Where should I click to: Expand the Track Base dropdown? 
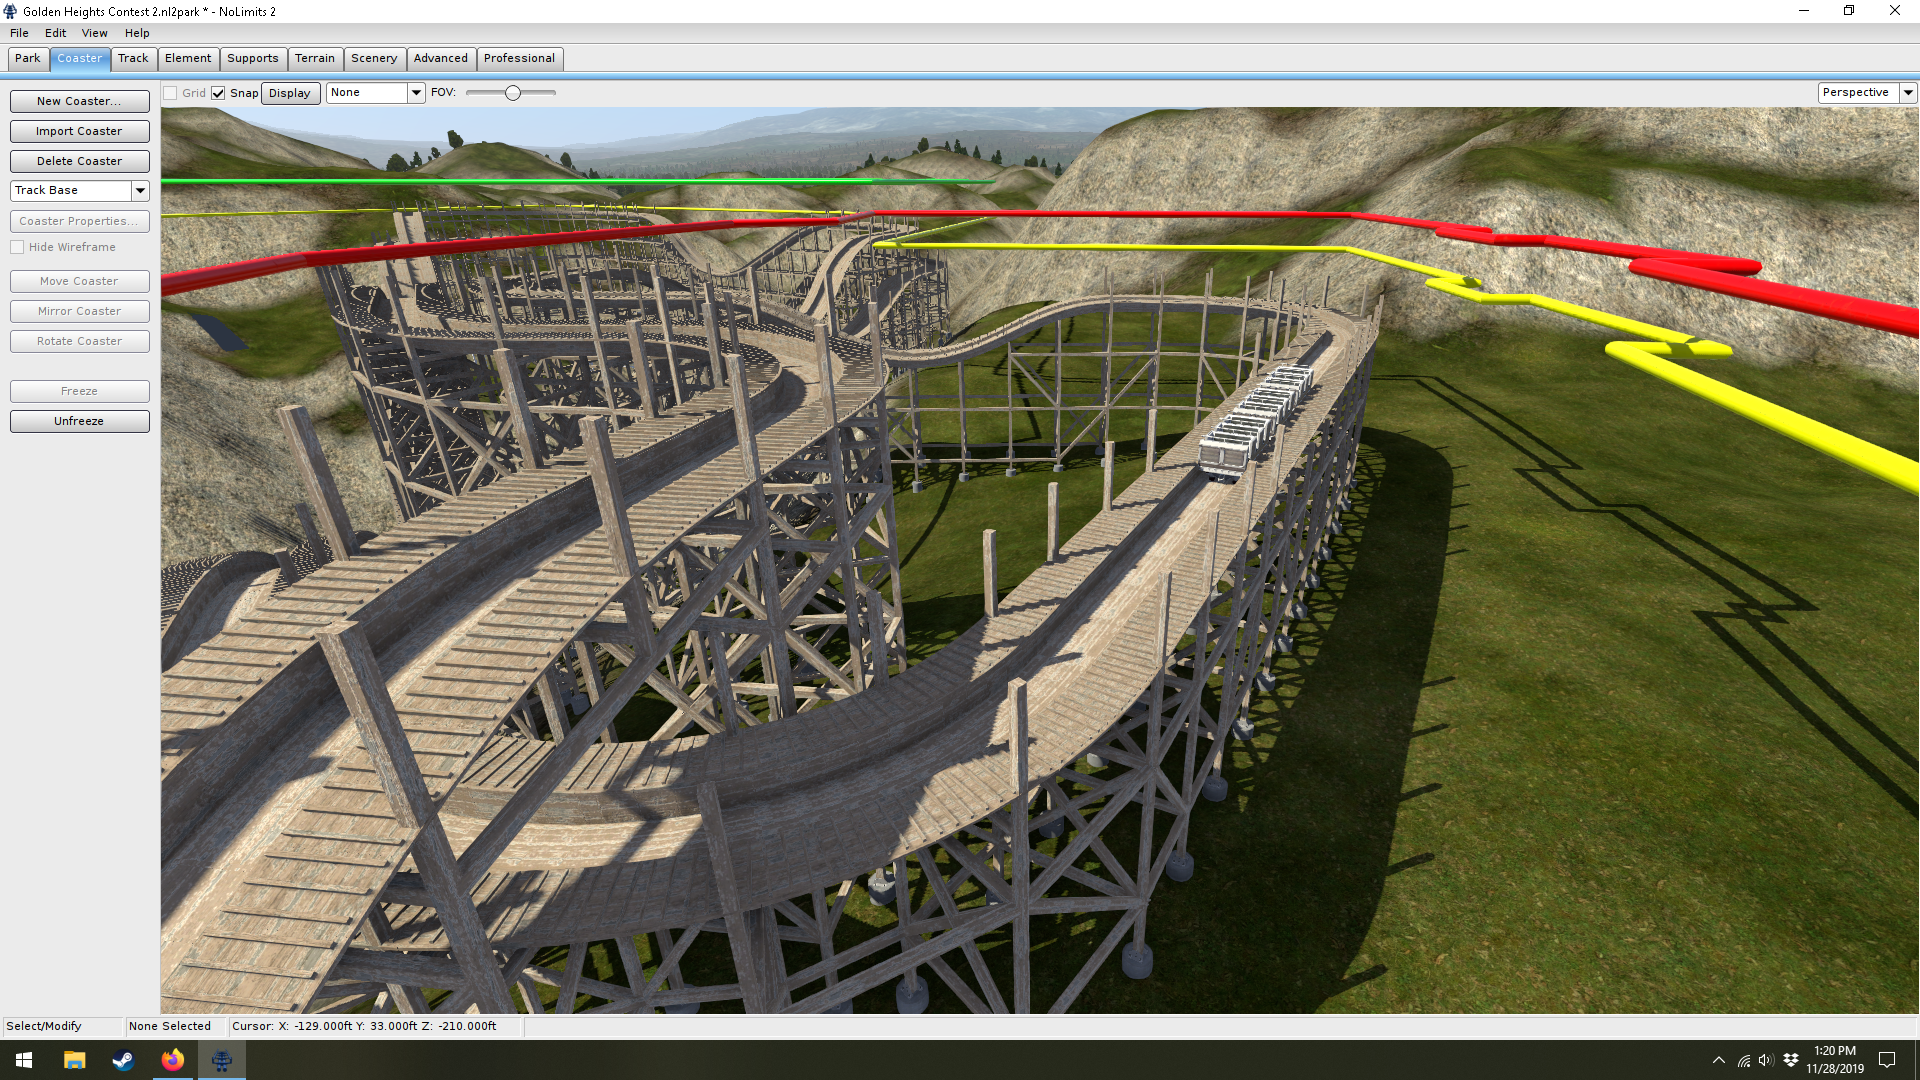coord(140,190)
